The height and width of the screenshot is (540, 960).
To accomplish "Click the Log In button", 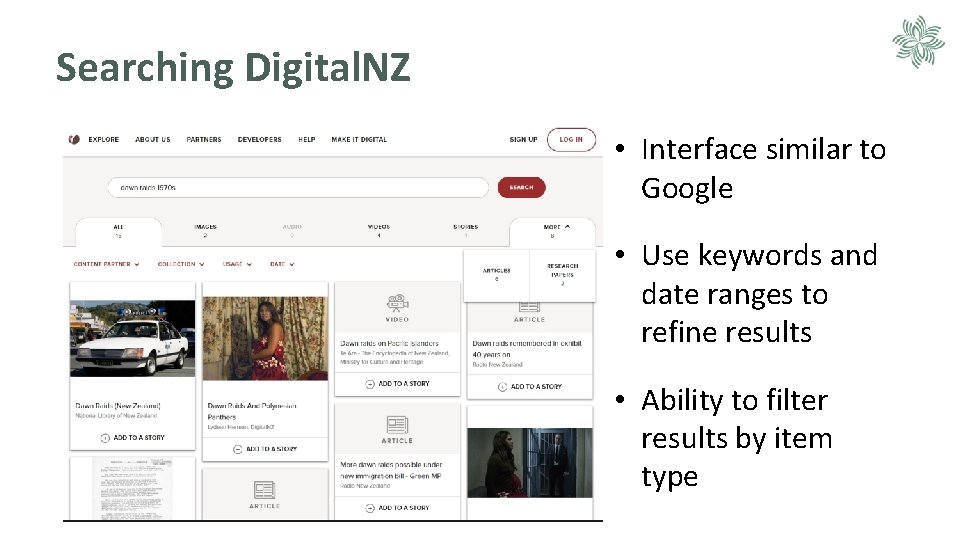I will (571, 140).
